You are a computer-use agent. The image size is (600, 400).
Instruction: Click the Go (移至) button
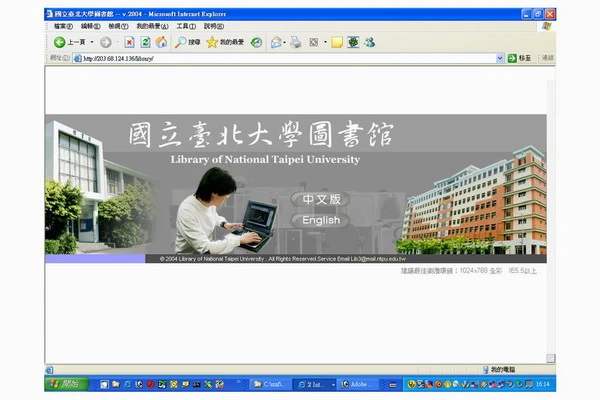click(x=519, y=58)
